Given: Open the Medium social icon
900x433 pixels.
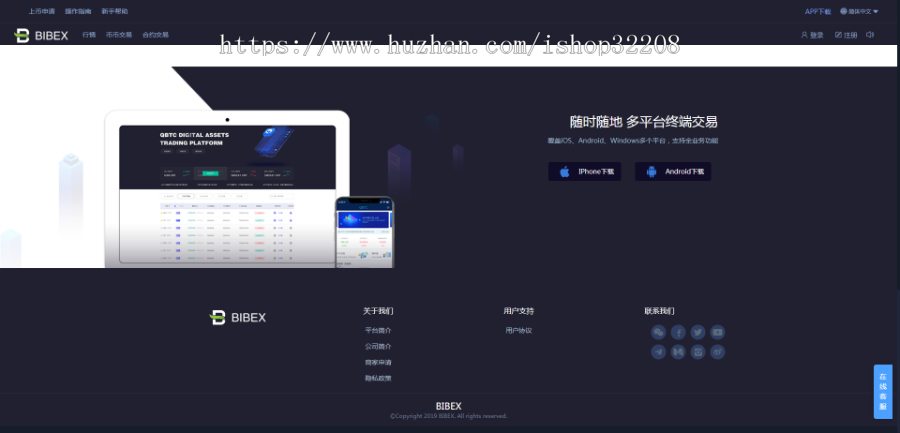Looking at the screenshot, I should [678, 351].
